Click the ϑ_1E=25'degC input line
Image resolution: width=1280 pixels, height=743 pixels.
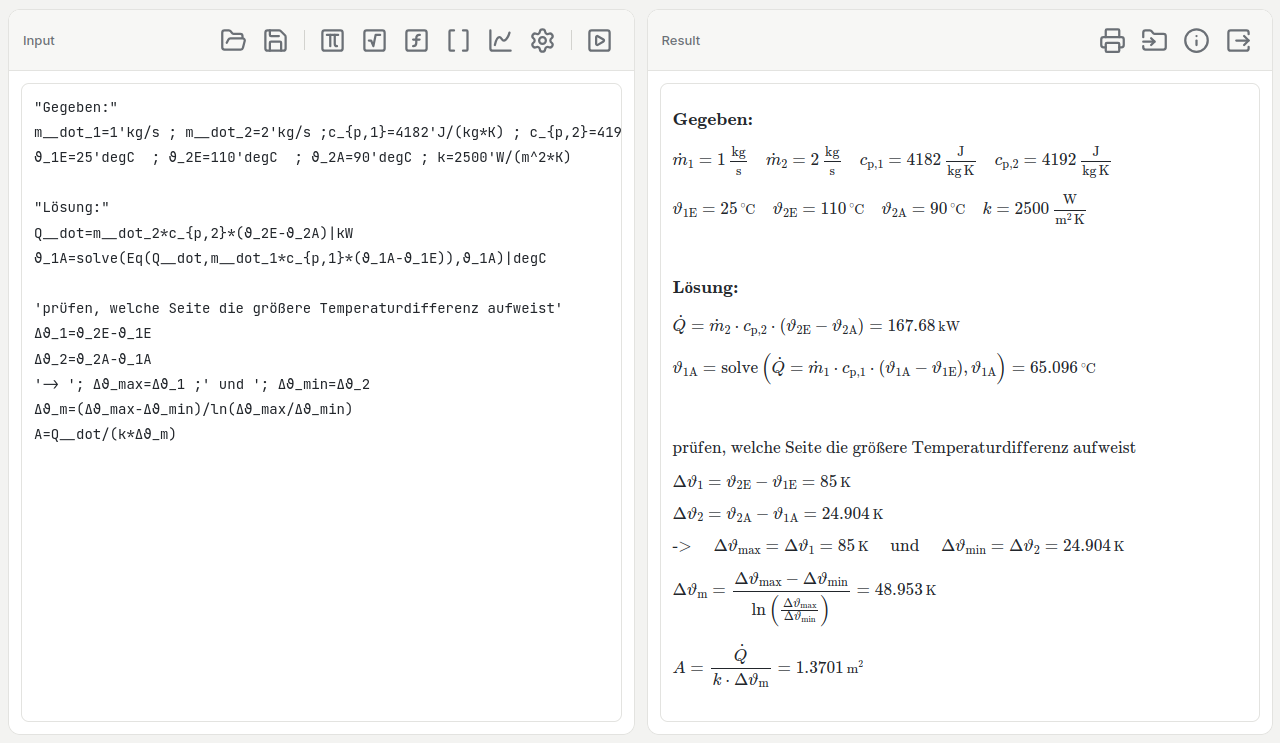click(x=302, y=157)
